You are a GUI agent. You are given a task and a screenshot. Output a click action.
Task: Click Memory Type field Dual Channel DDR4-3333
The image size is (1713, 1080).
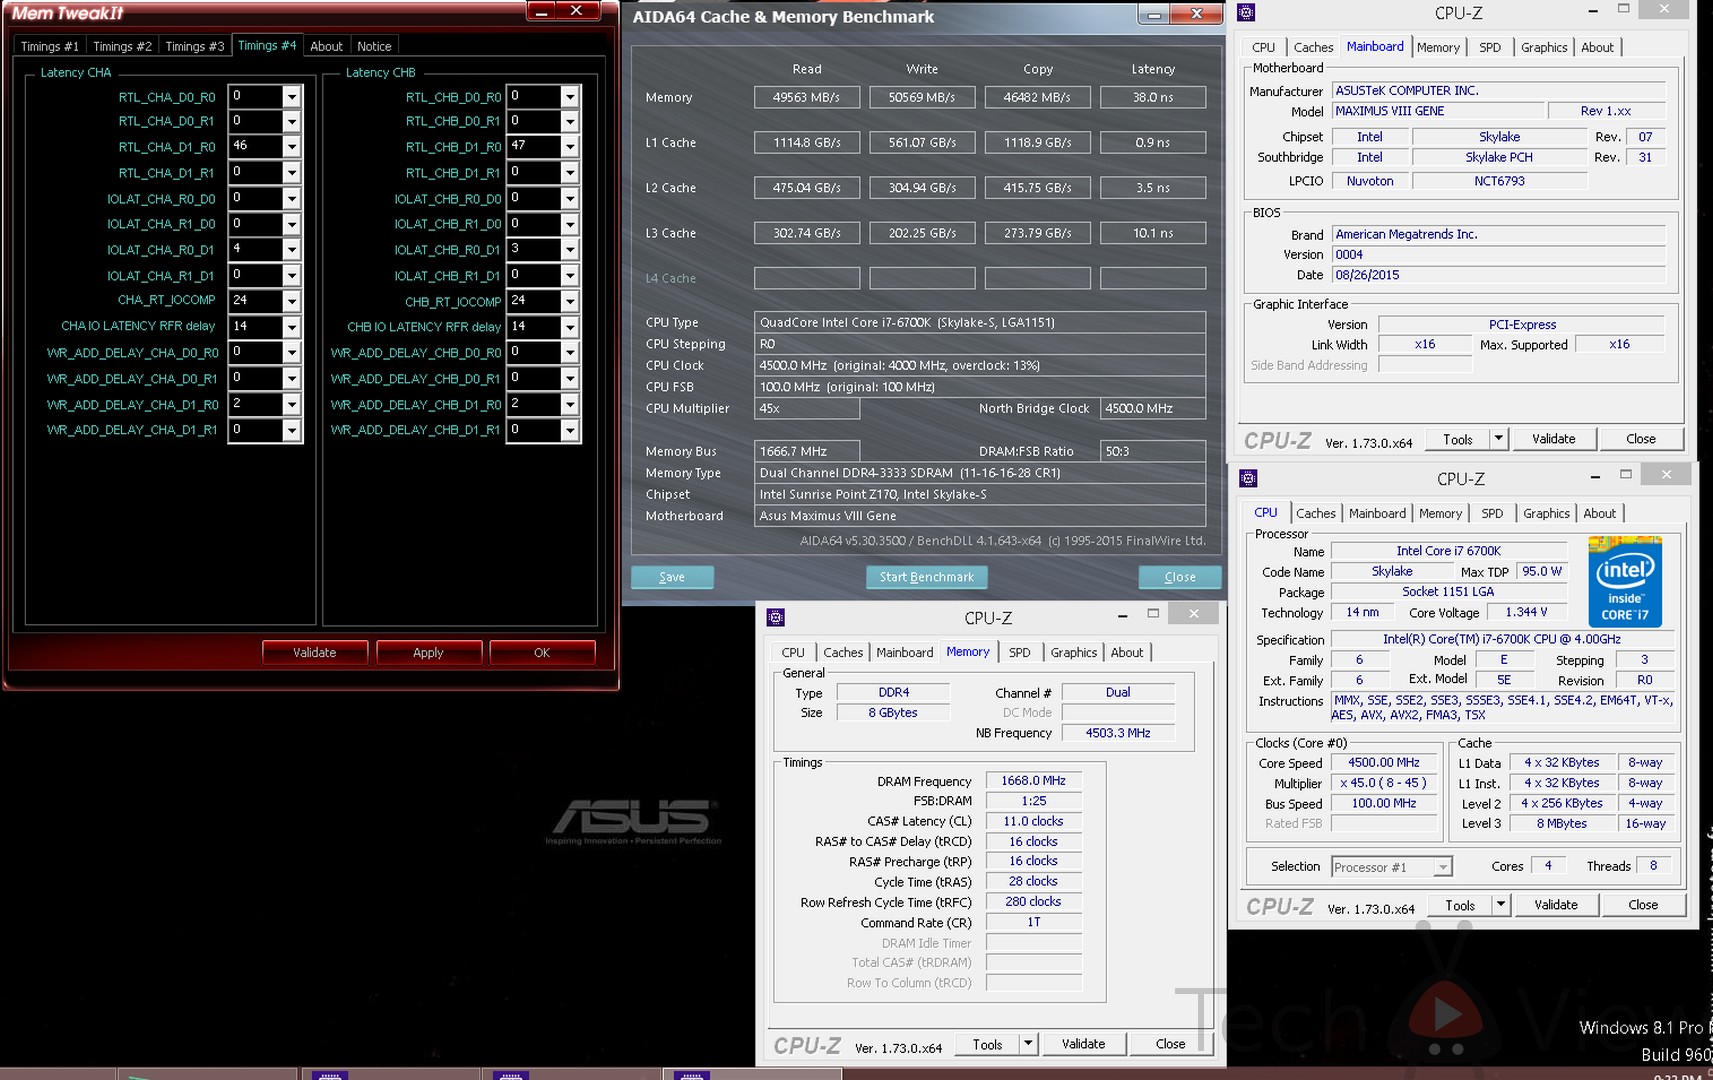click(x=980, y=473)
